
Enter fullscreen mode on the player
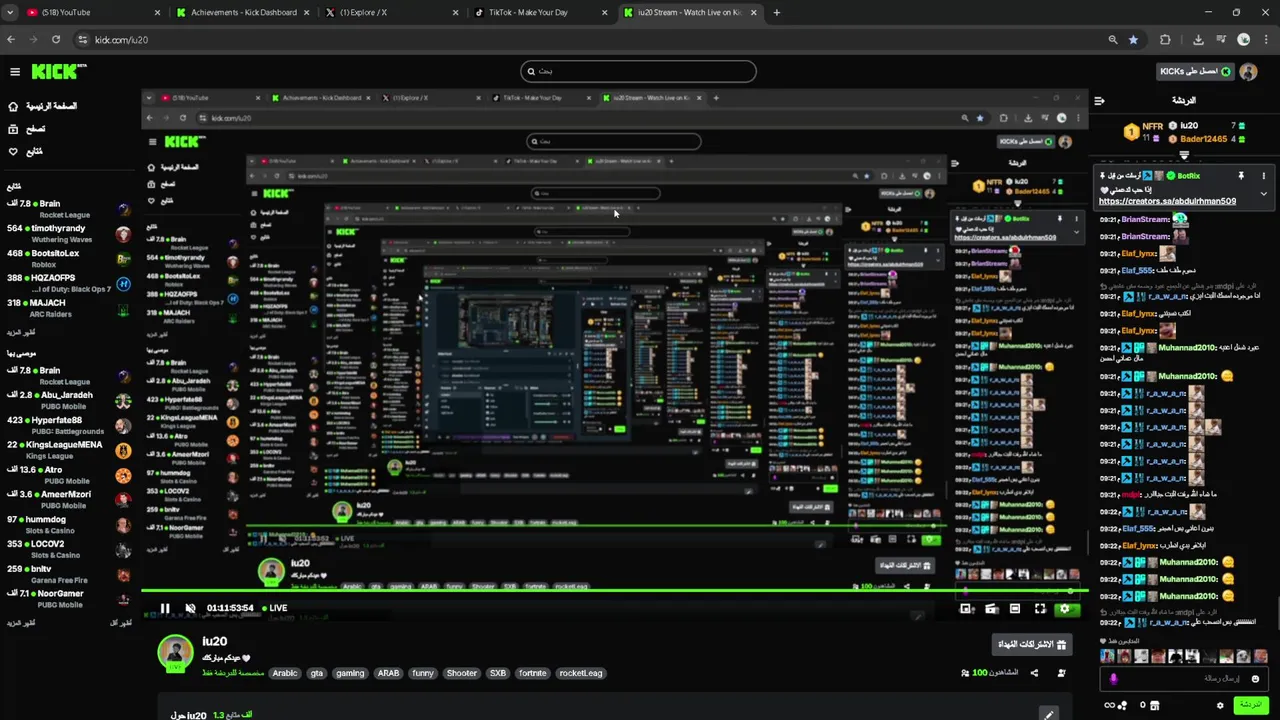[1040, 608]
